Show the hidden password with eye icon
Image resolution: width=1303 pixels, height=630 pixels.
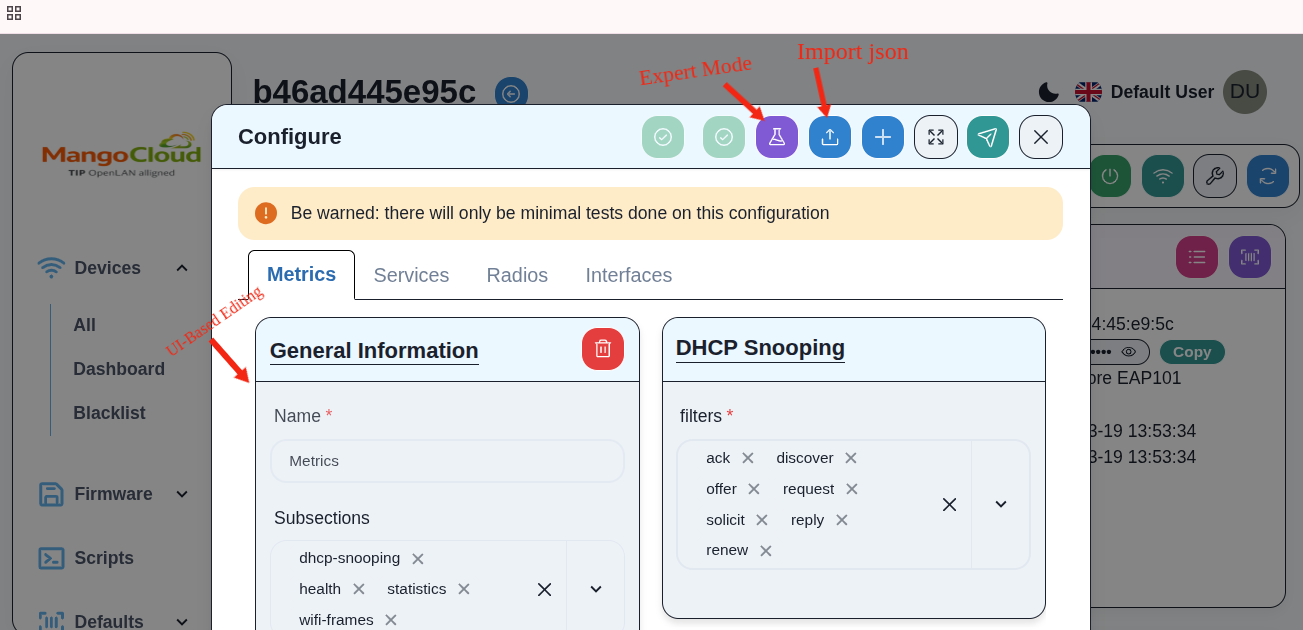pyautogui.click(x=1128, y=352)
